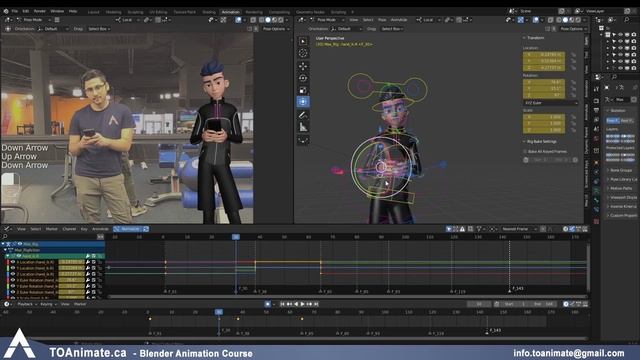Select the Breakdowner pose tool in toolbar
Image resolution: width=640 pixels, height=360 pixels.
tap(303, 140)
